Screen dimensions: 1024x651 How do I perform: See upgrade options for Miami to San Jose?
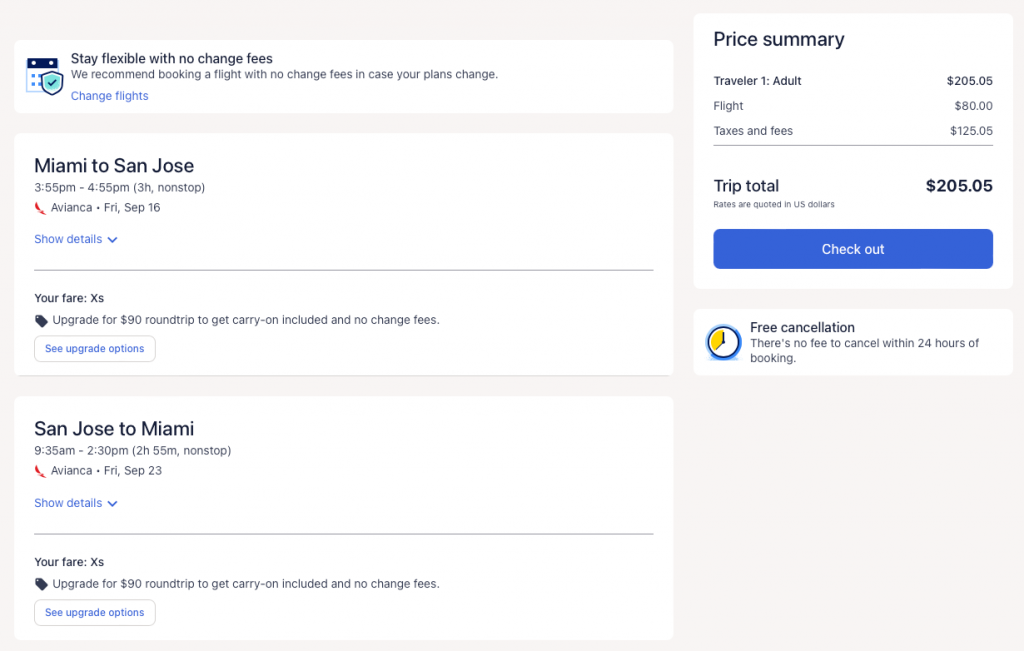[x=95, y=349]
